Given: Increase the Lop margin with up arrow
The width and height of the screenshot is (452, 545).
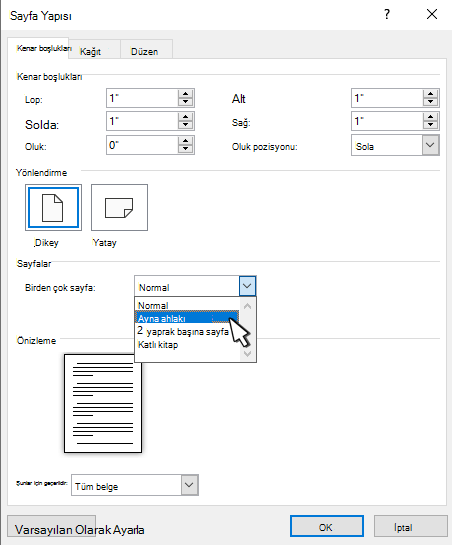Looking at the screenshot, I should [x=185, y=94].
